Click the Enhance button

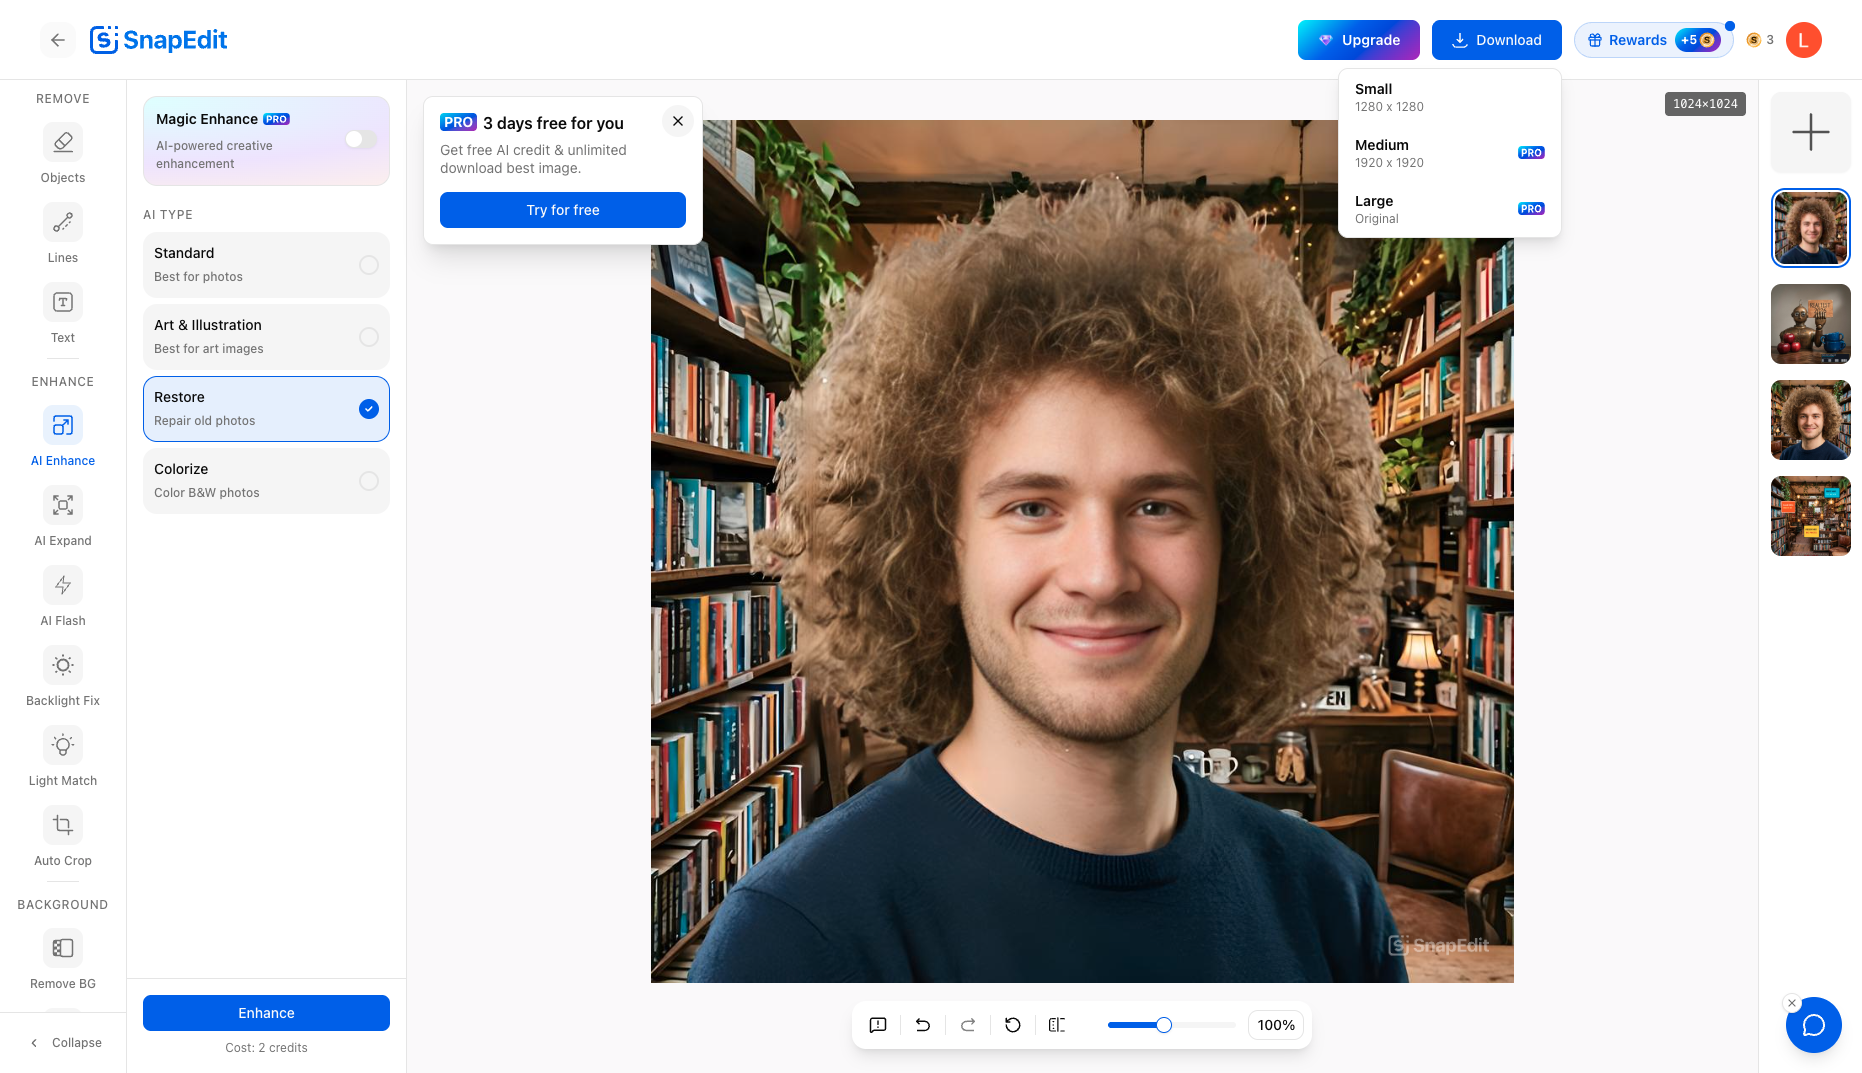pos(266,1013)
